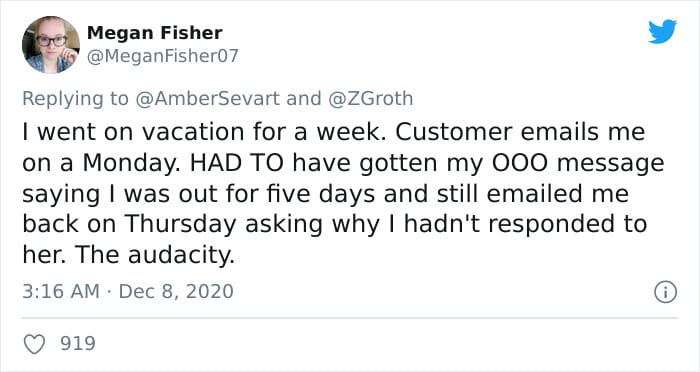
Task: Open Megan Fisher's profile picture
Action: pyautogui.click(x=51, y=45)
